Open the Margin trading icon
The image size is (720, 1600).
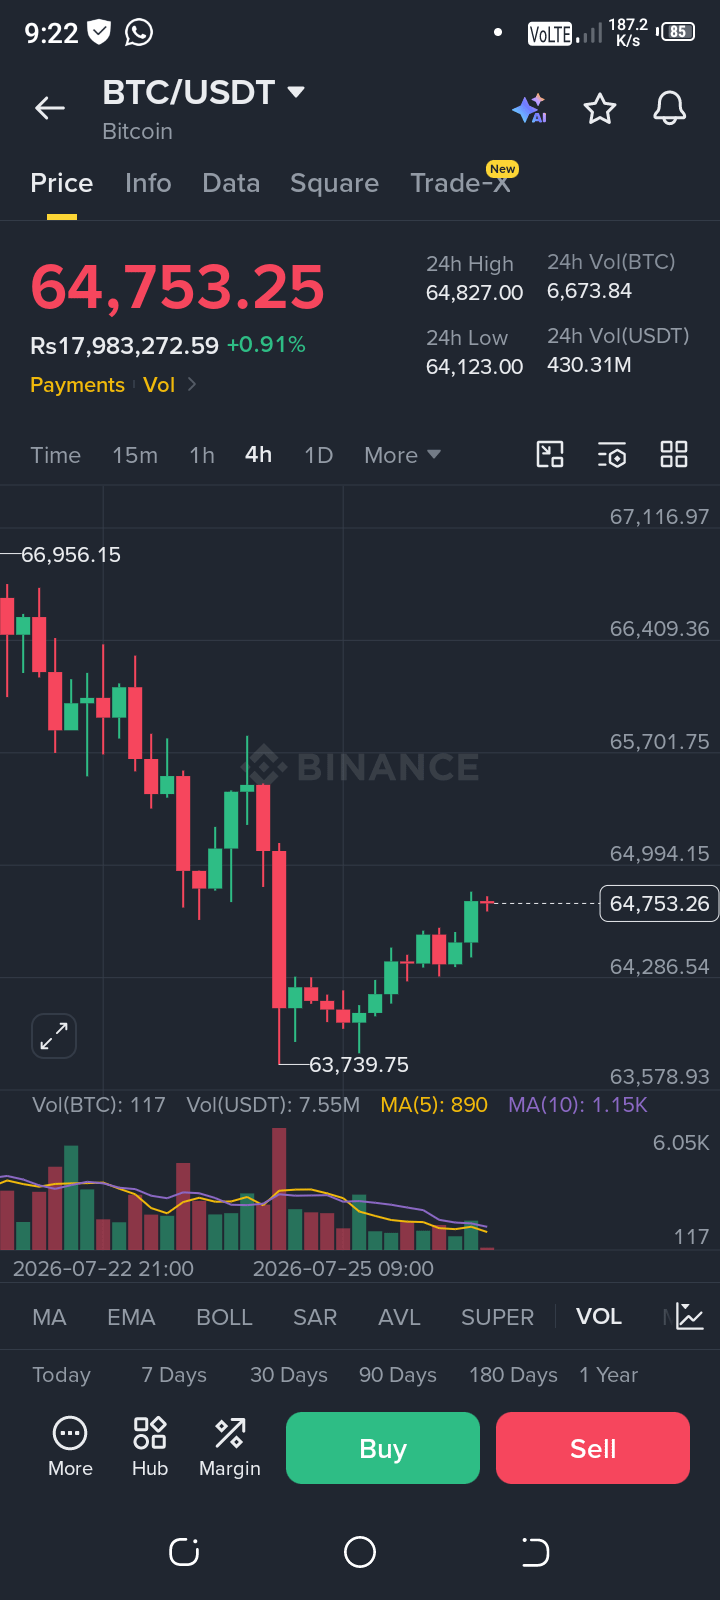point(230,1447)
